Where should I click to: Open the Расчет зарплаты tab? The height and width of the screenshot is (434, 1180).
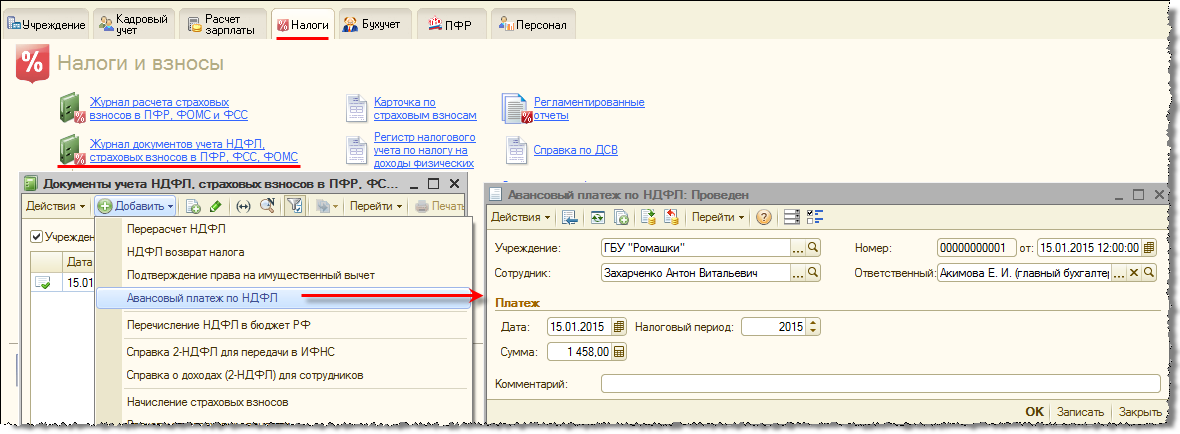(223, 23)
